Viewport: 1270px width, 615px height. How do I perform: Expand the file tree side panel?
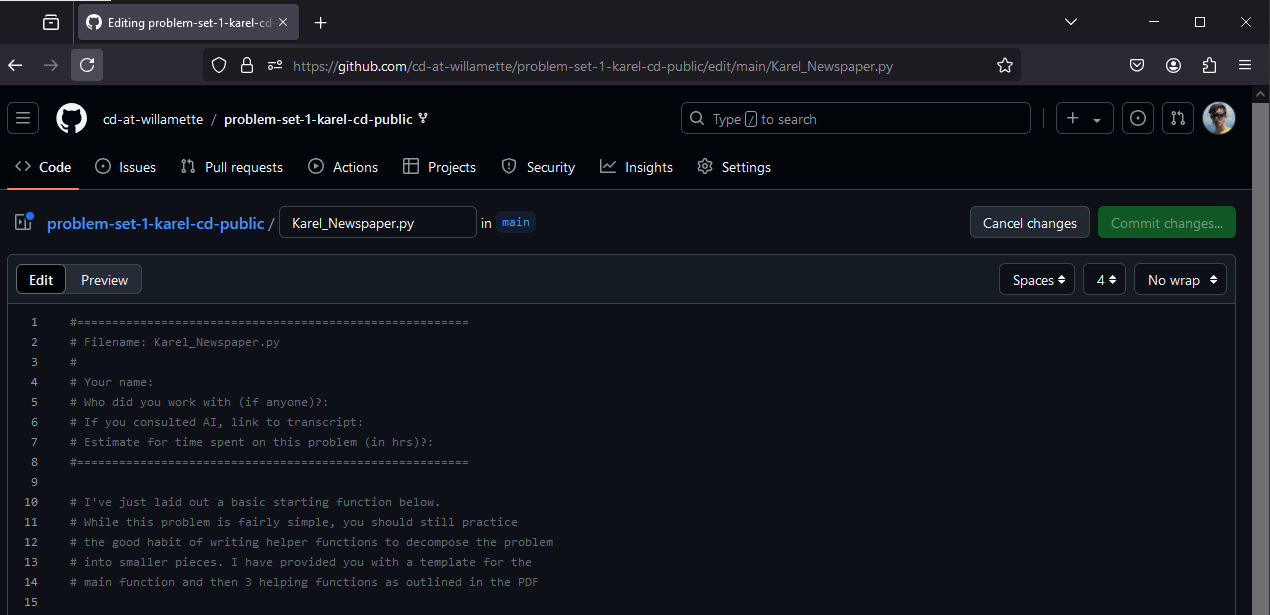pyautogui.click(x=24, y=223)
